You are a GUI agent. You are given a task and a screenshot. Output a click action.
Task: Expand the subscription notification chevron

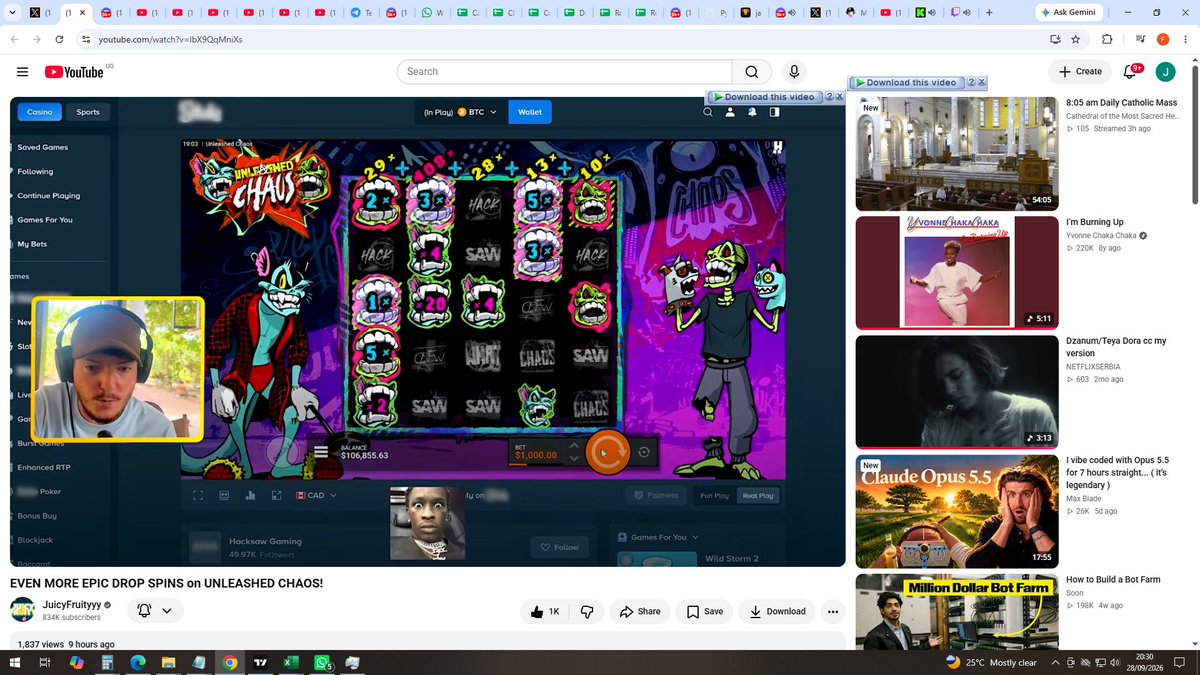(167, 610)
